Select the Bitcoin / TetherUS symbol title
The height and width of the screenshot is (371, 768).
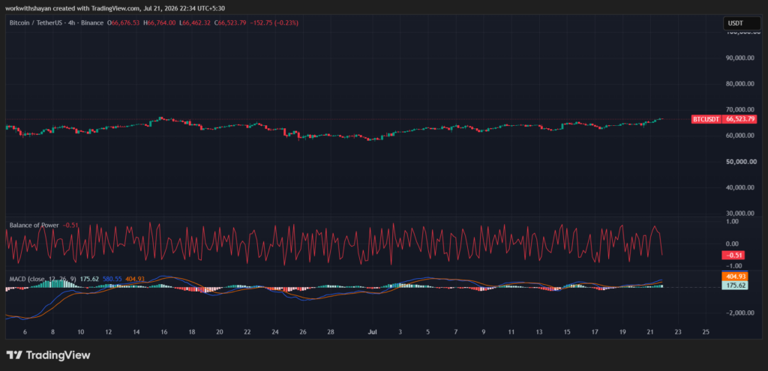tap(56, 23)
